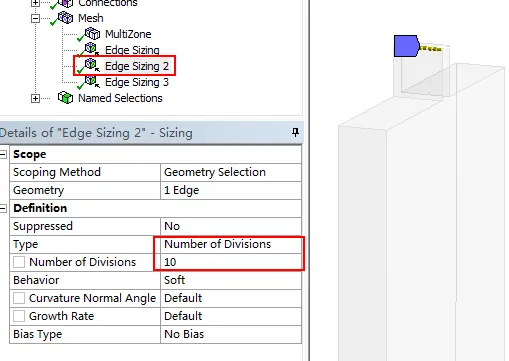Click the MultiZone method icon
This screenshot has width=509, height=361.
[x=92, y=33]
